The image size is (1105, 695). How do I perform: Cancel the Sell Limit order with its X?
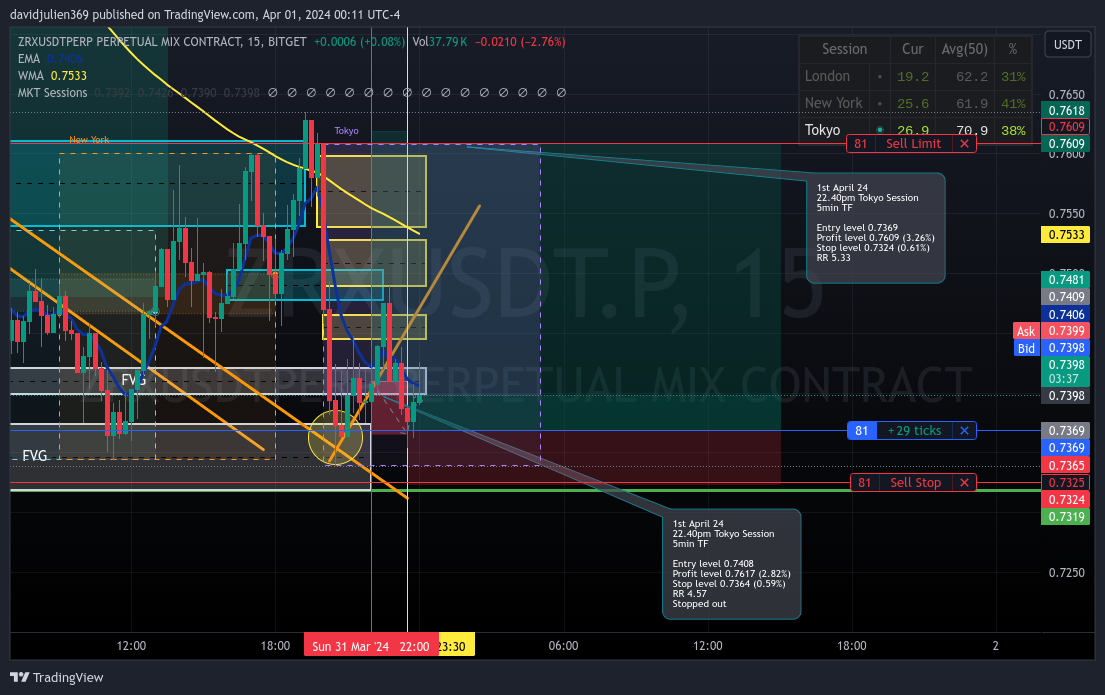(x=964, y=144)
